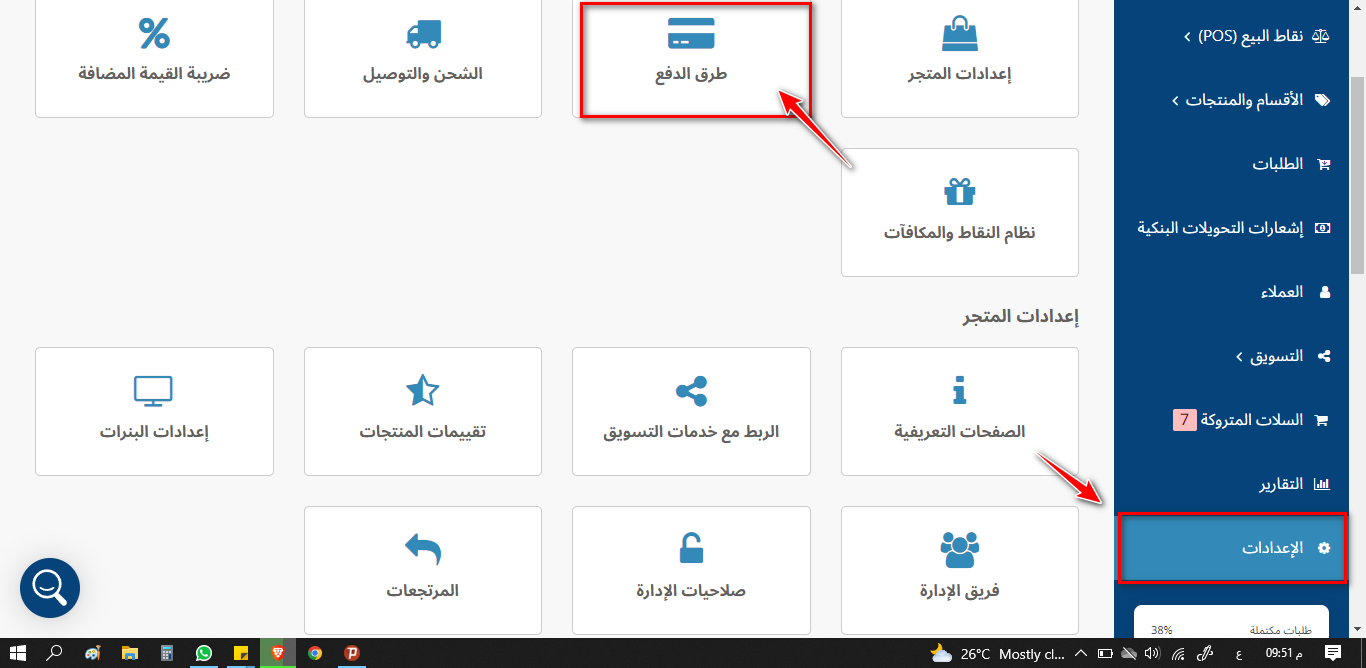Click the tag icon beside الأقسام والمنتجات
This screenshot has width=1366, height=668.
point(1323,100)
